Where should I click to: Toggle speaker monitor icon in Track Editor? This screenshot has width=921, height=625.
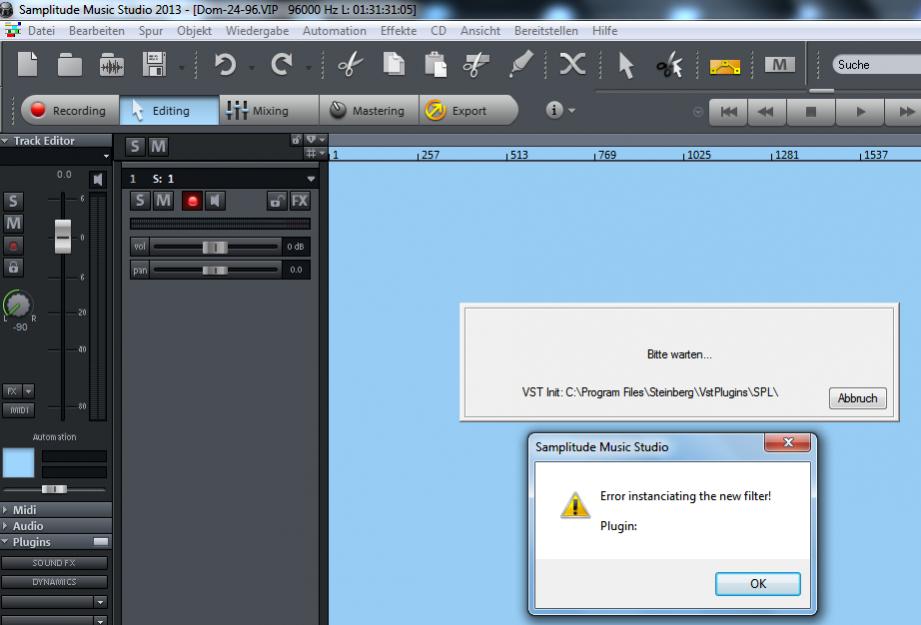98,179
